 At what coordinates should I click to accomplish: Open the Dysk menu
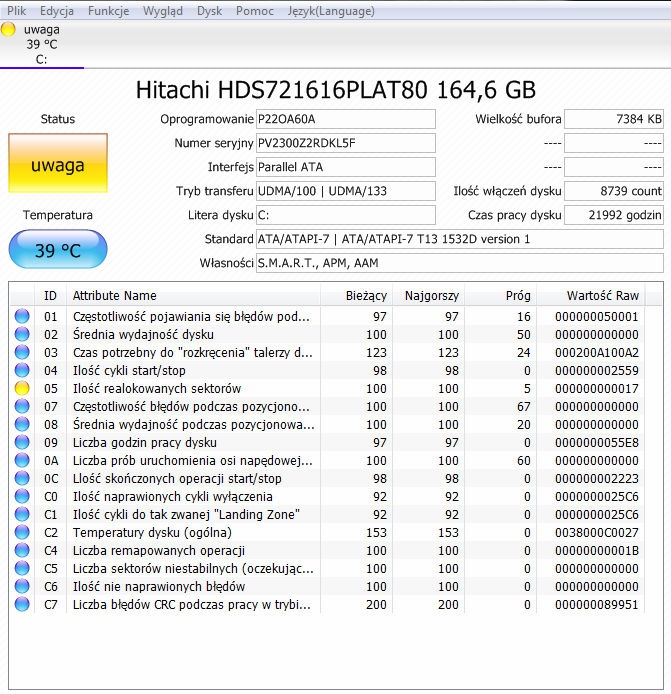209,11
